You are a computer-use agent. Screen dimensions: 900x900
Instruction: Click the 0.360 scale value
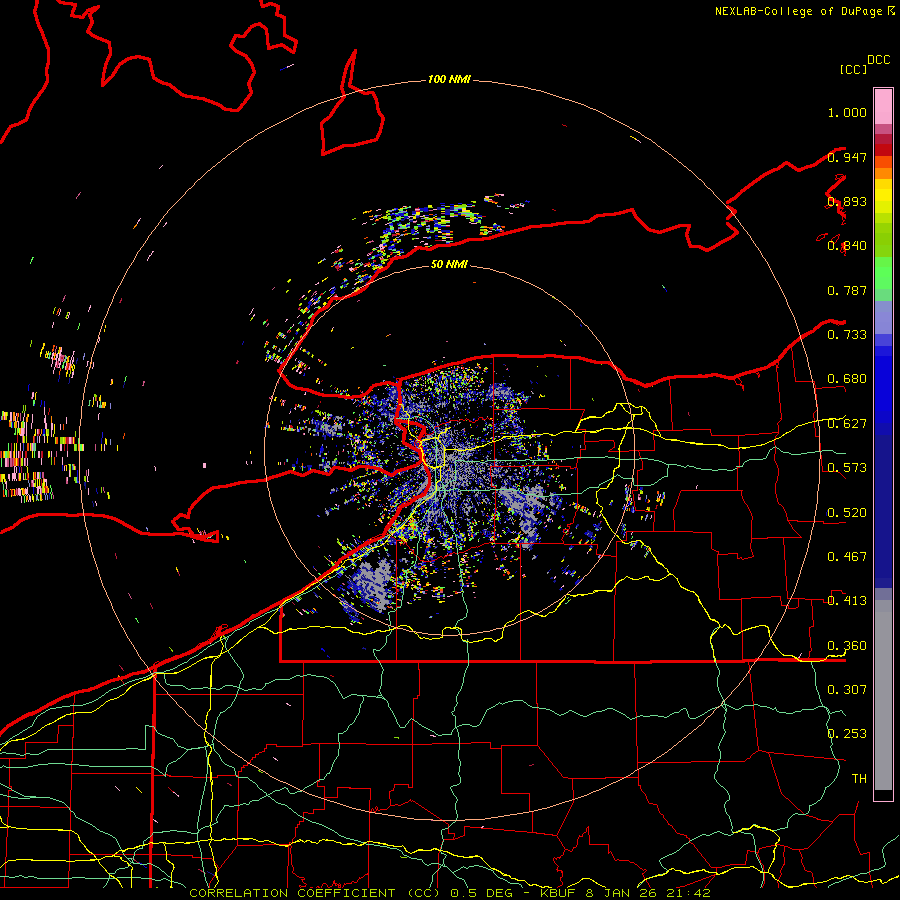tap(847, 646)
